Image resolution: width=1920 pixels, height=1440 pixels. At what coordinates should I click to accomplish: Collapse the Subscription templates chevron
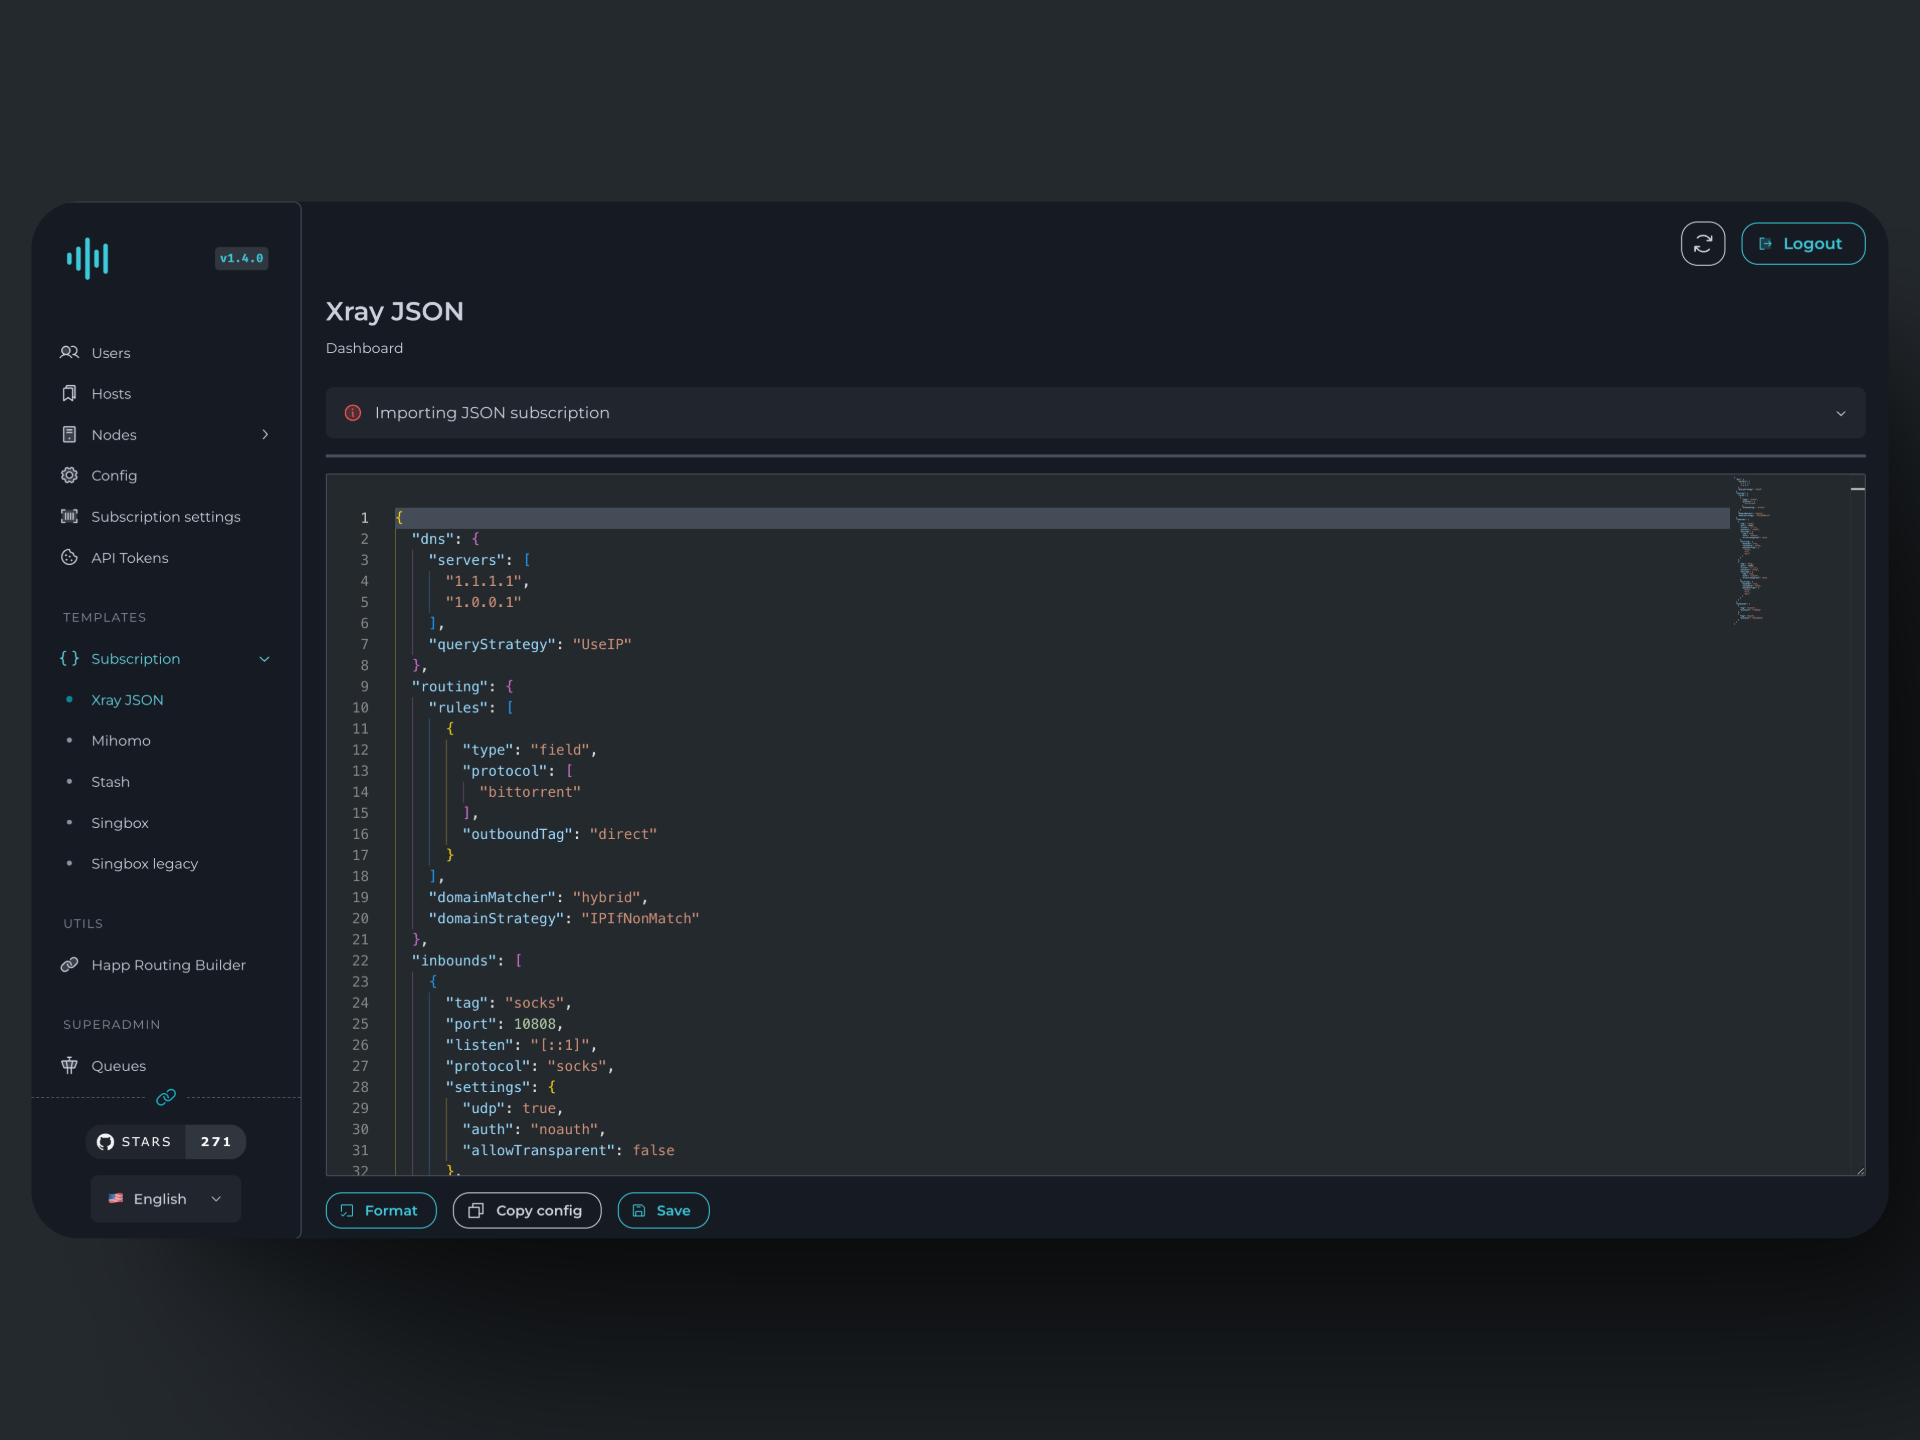[x=265, y=658]
